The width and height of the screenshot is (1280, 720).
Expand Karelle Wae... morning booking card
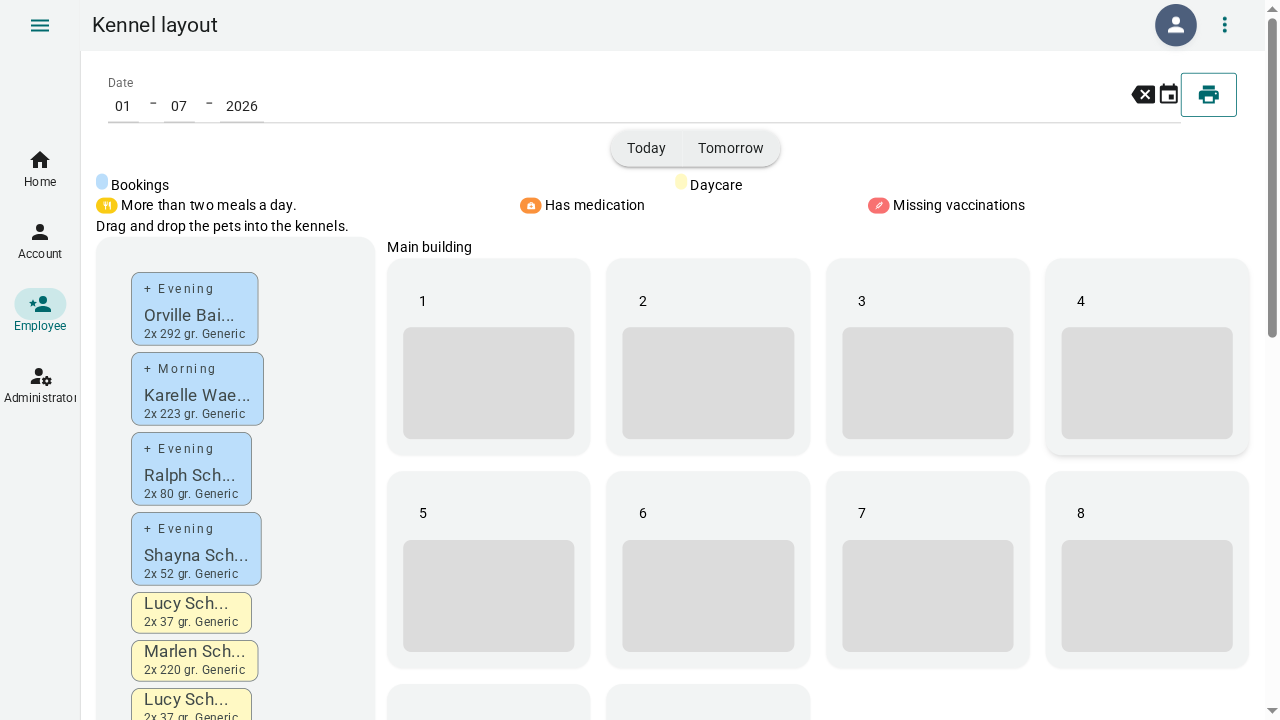198,389
